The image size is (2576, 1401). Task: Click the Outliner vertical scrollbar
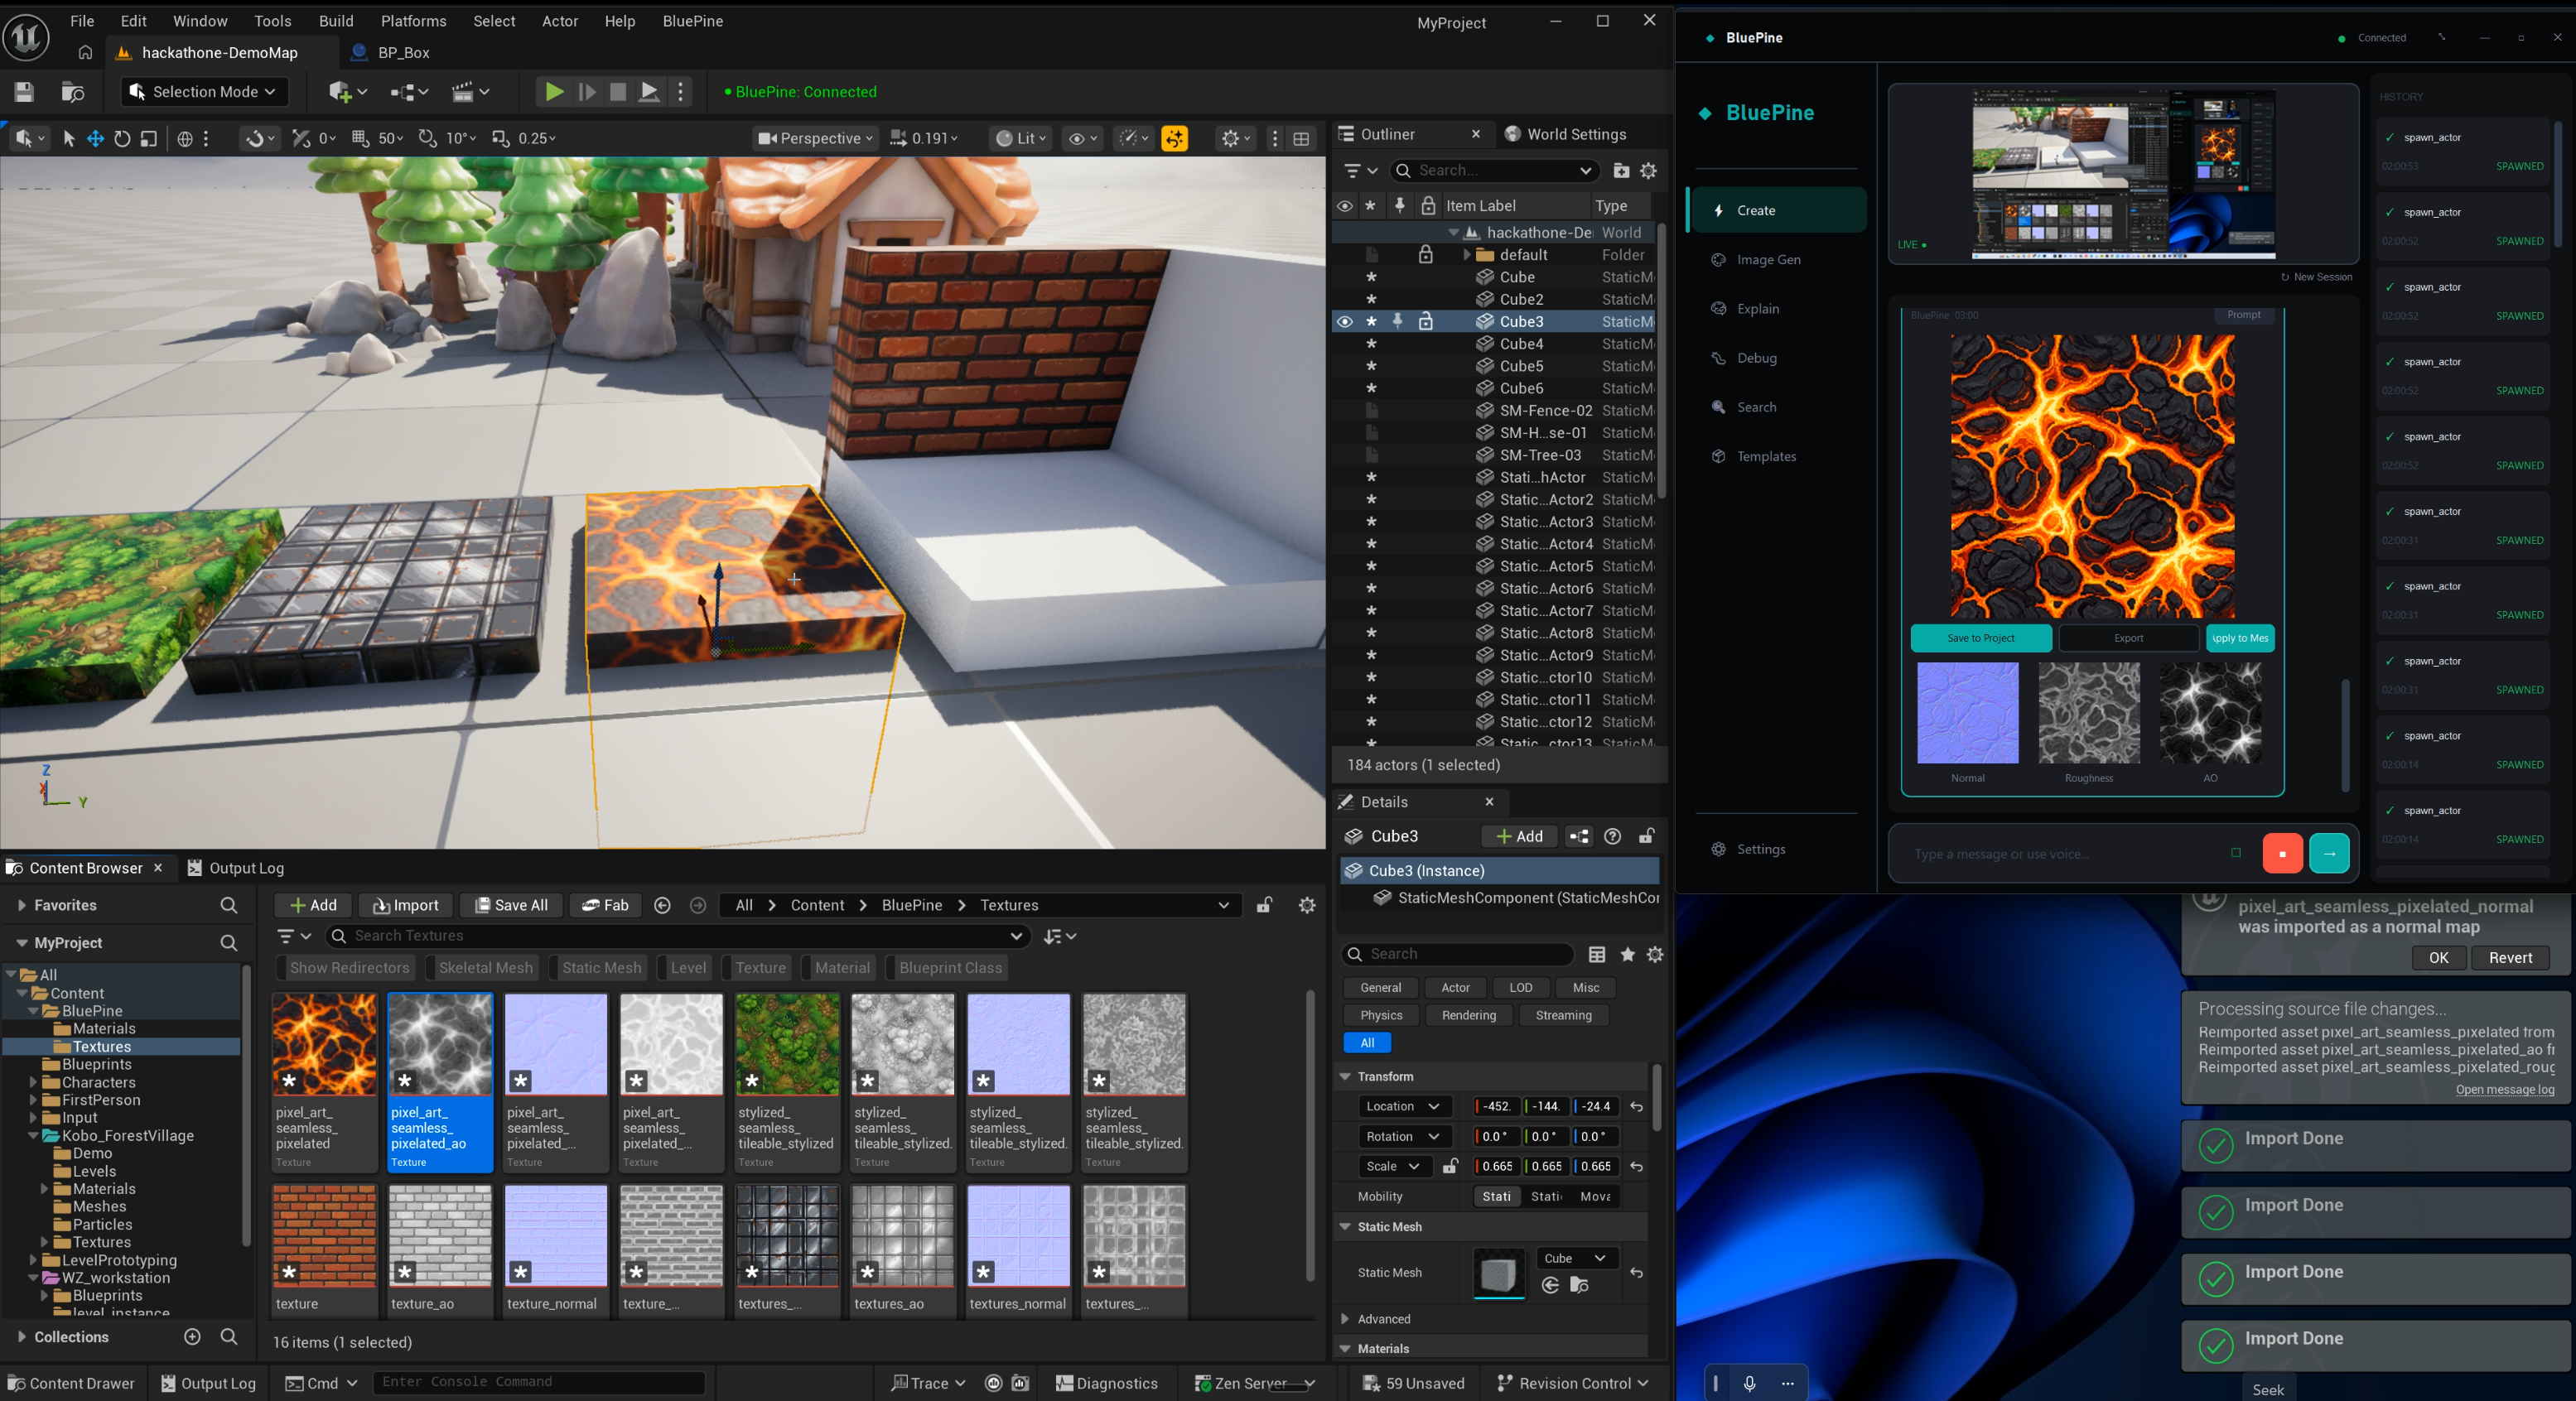[x=1661, y=360]
